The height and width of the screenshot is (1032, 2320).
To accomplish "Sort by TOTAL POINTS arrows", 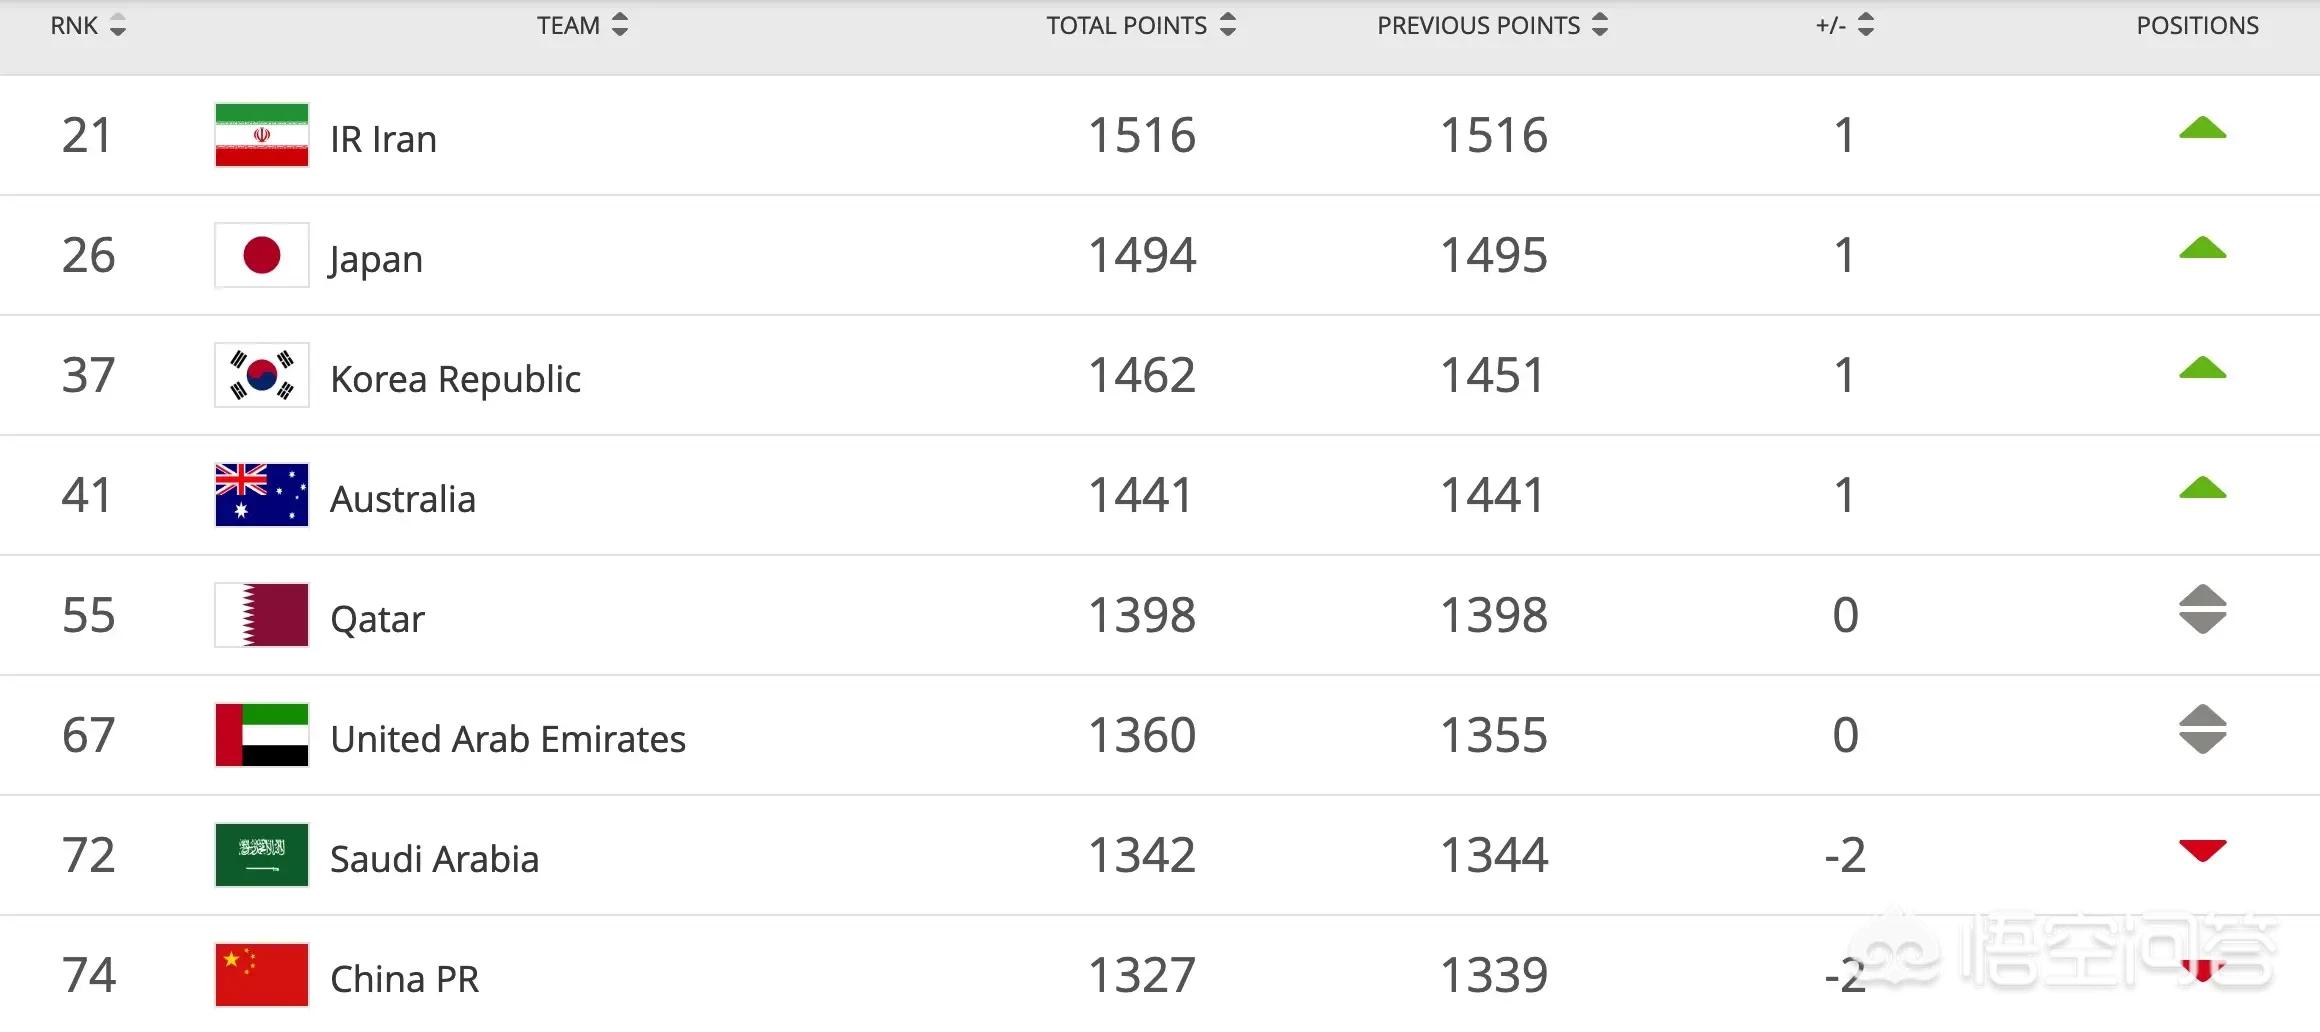I will coord(1228,26).
